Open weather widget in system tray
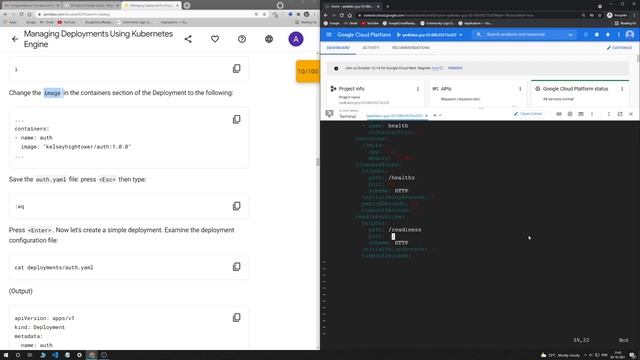 coord(560,355)
